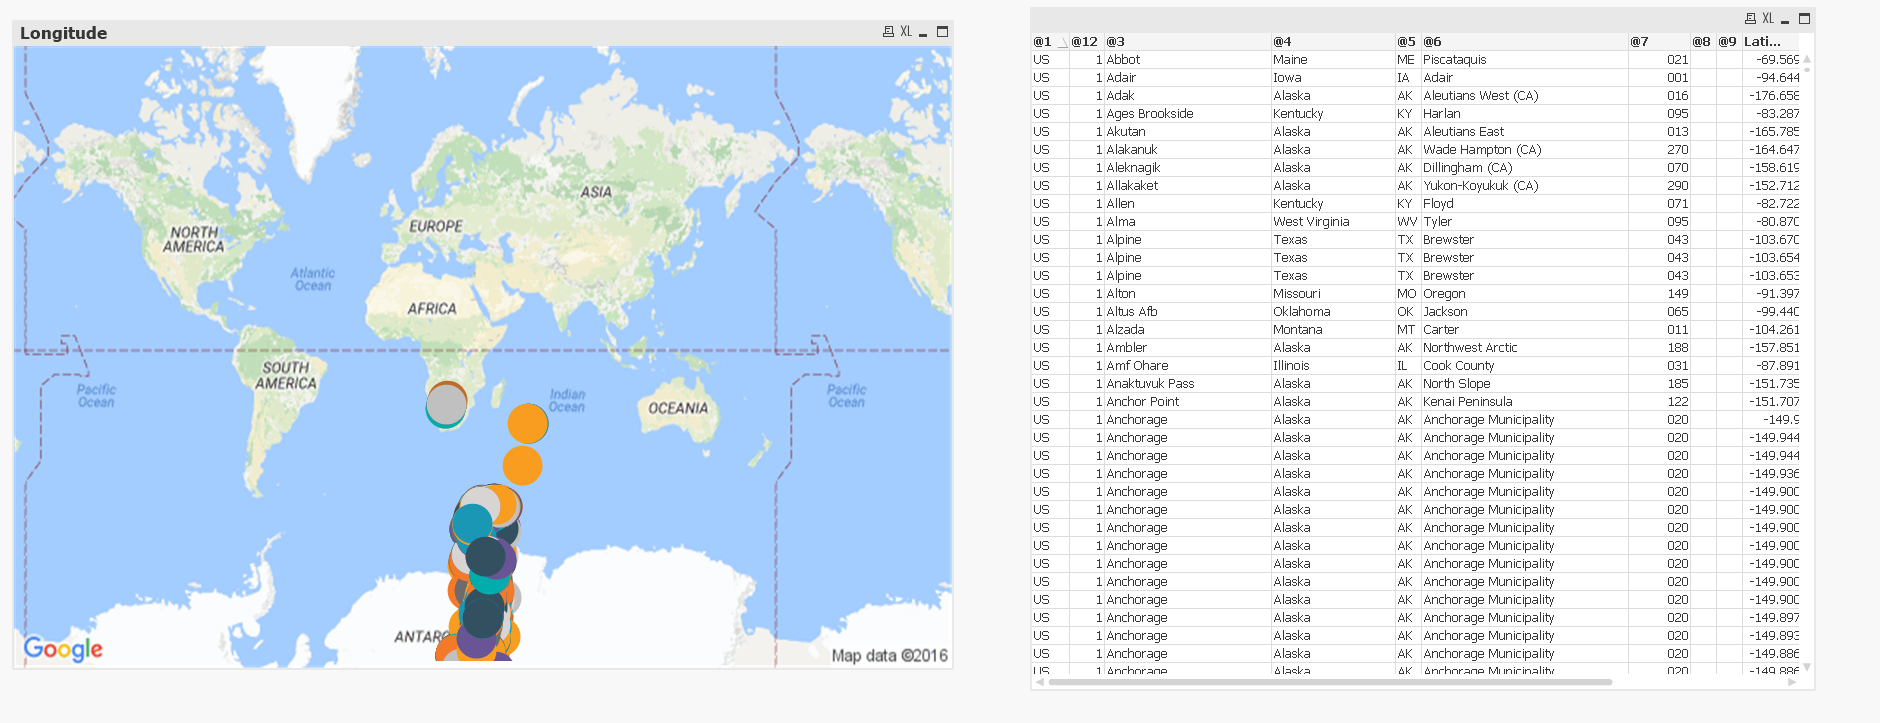
Task: Maximize the data table box
Action: (x=1804, y=19)
